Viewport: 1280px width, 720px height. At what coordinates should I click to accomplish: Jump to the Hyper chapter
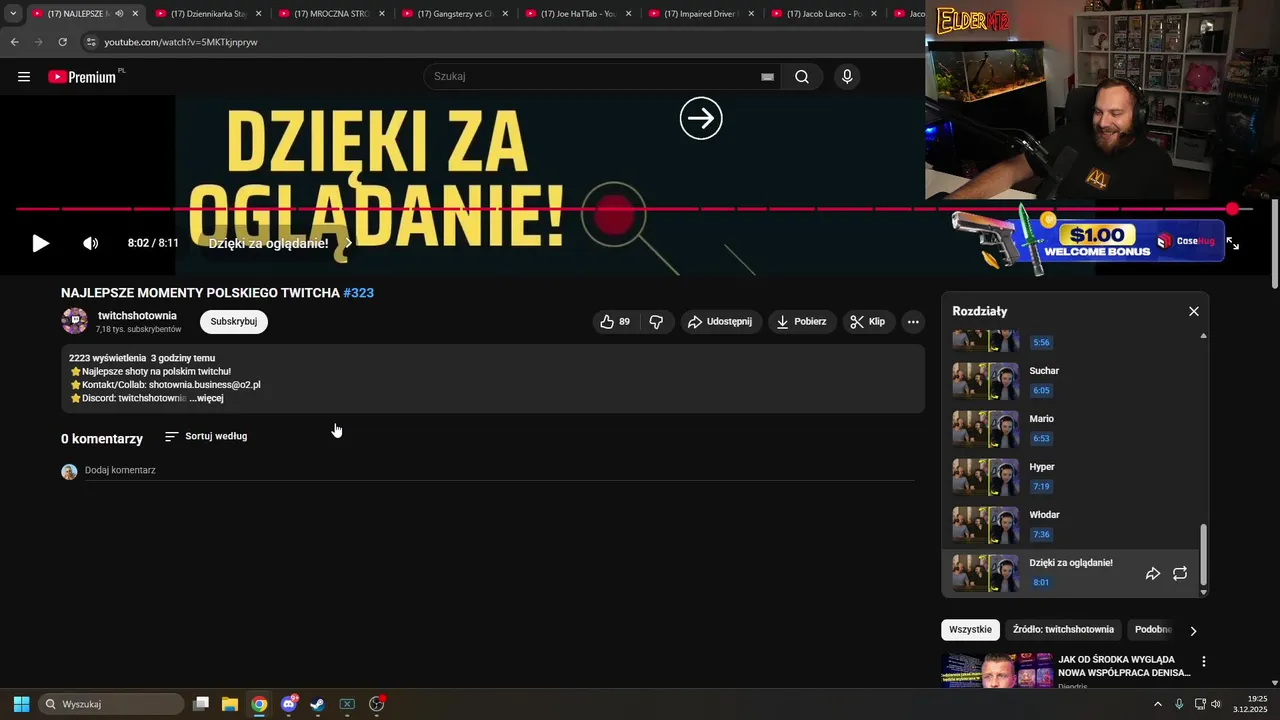pos(1071,477)
